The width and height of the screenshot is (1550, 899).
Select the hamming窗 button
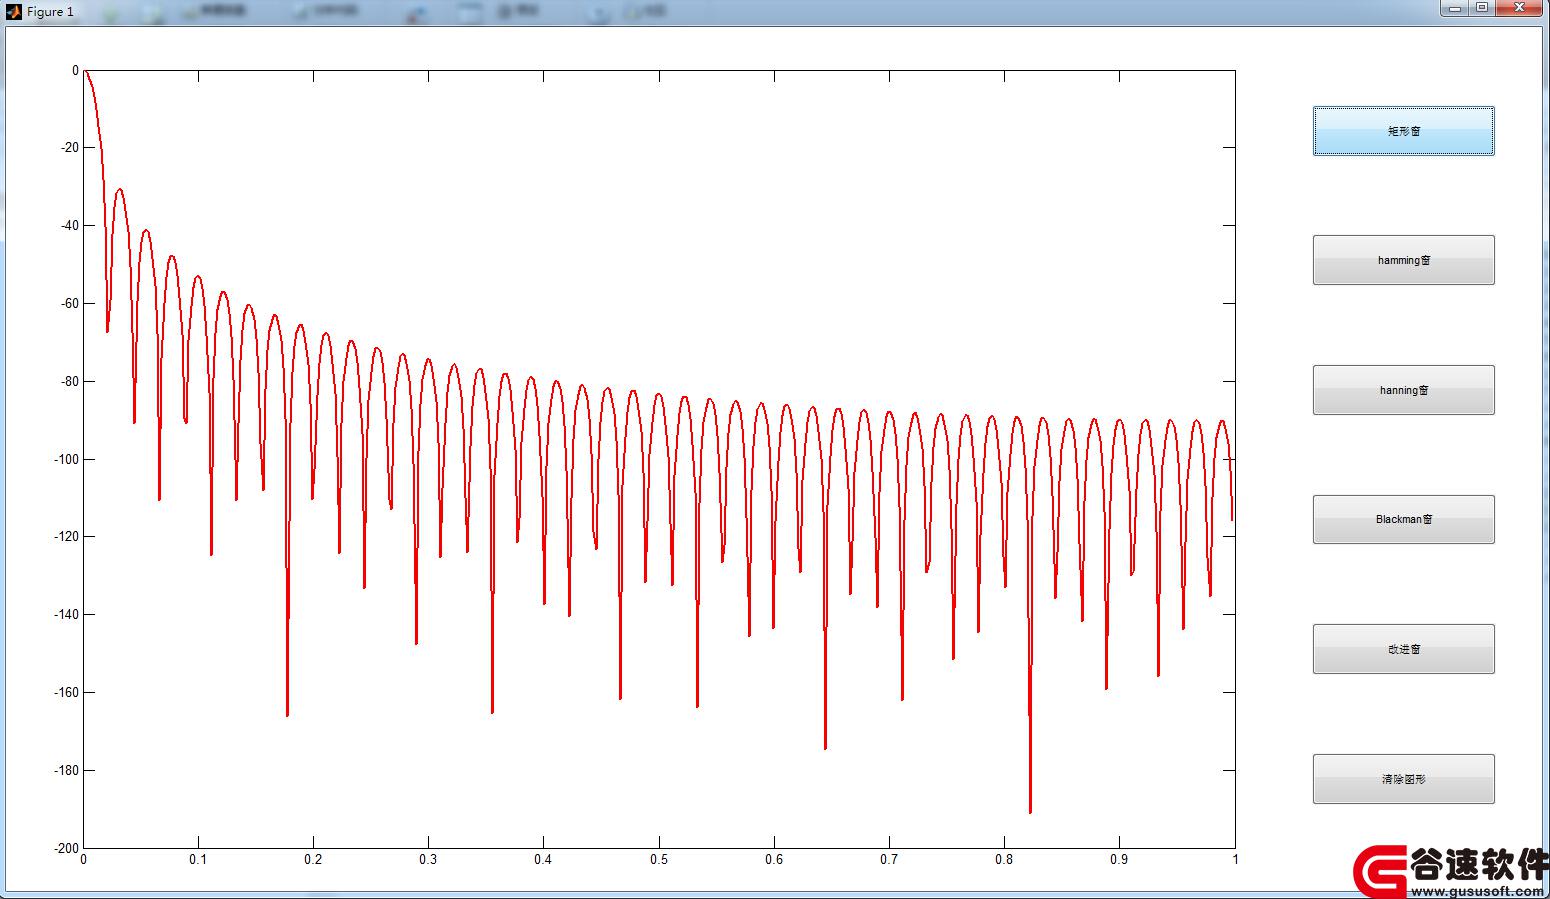(x=1403, y=260)
